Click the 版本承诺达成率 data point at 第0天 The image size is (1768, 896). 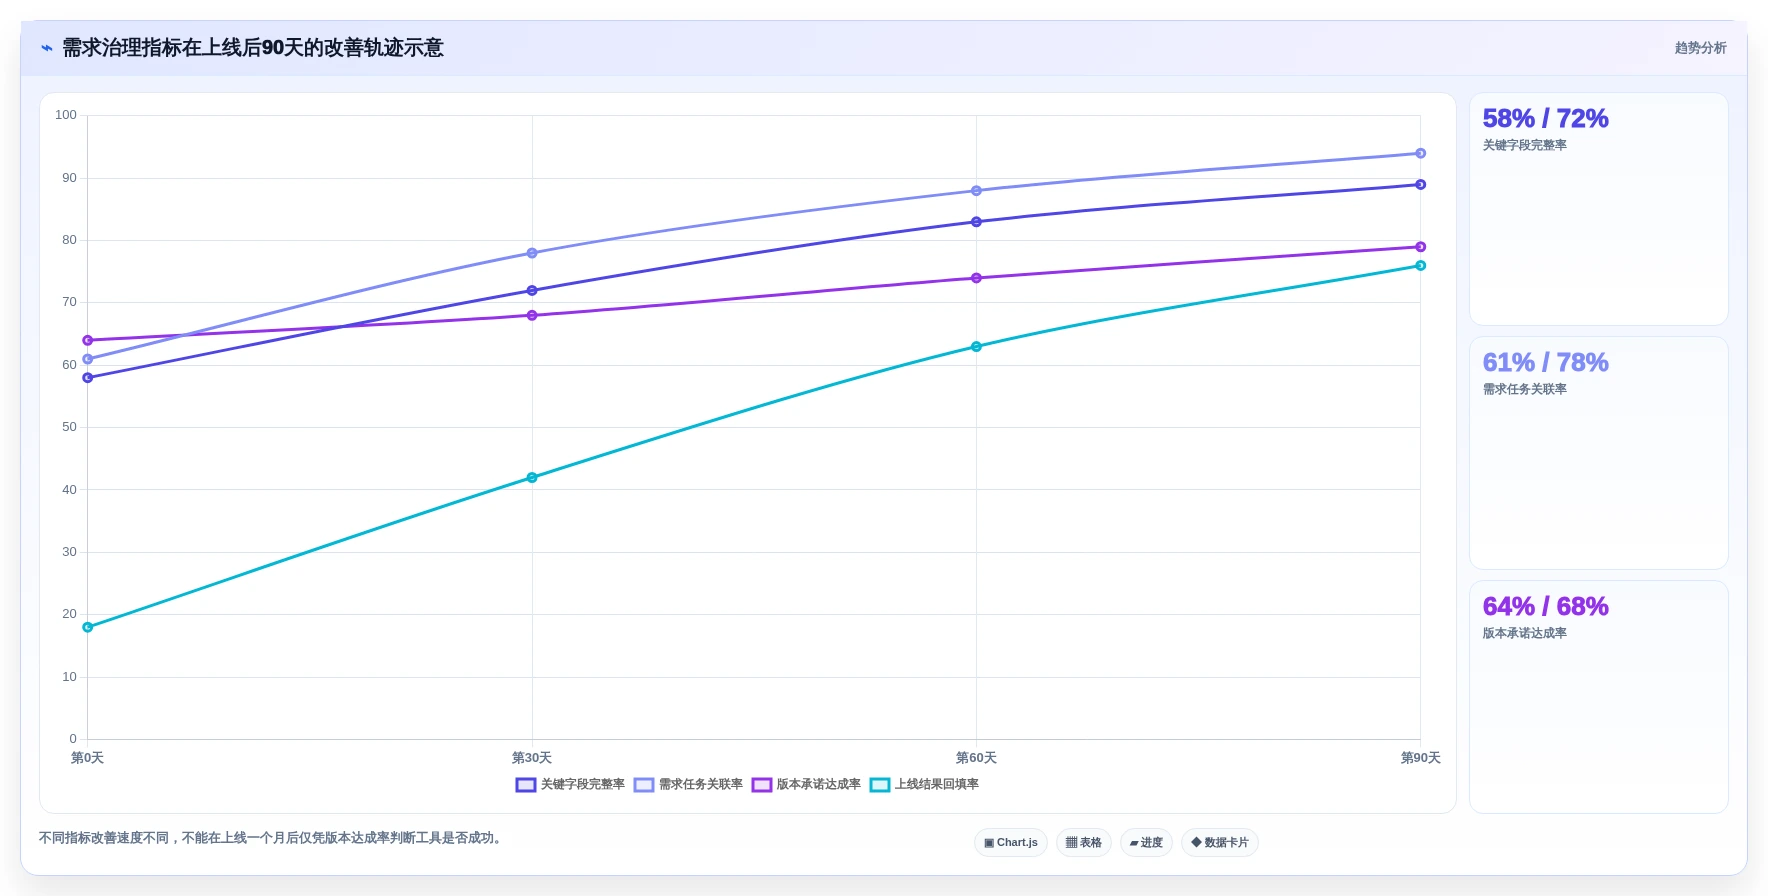click(88, 341)
